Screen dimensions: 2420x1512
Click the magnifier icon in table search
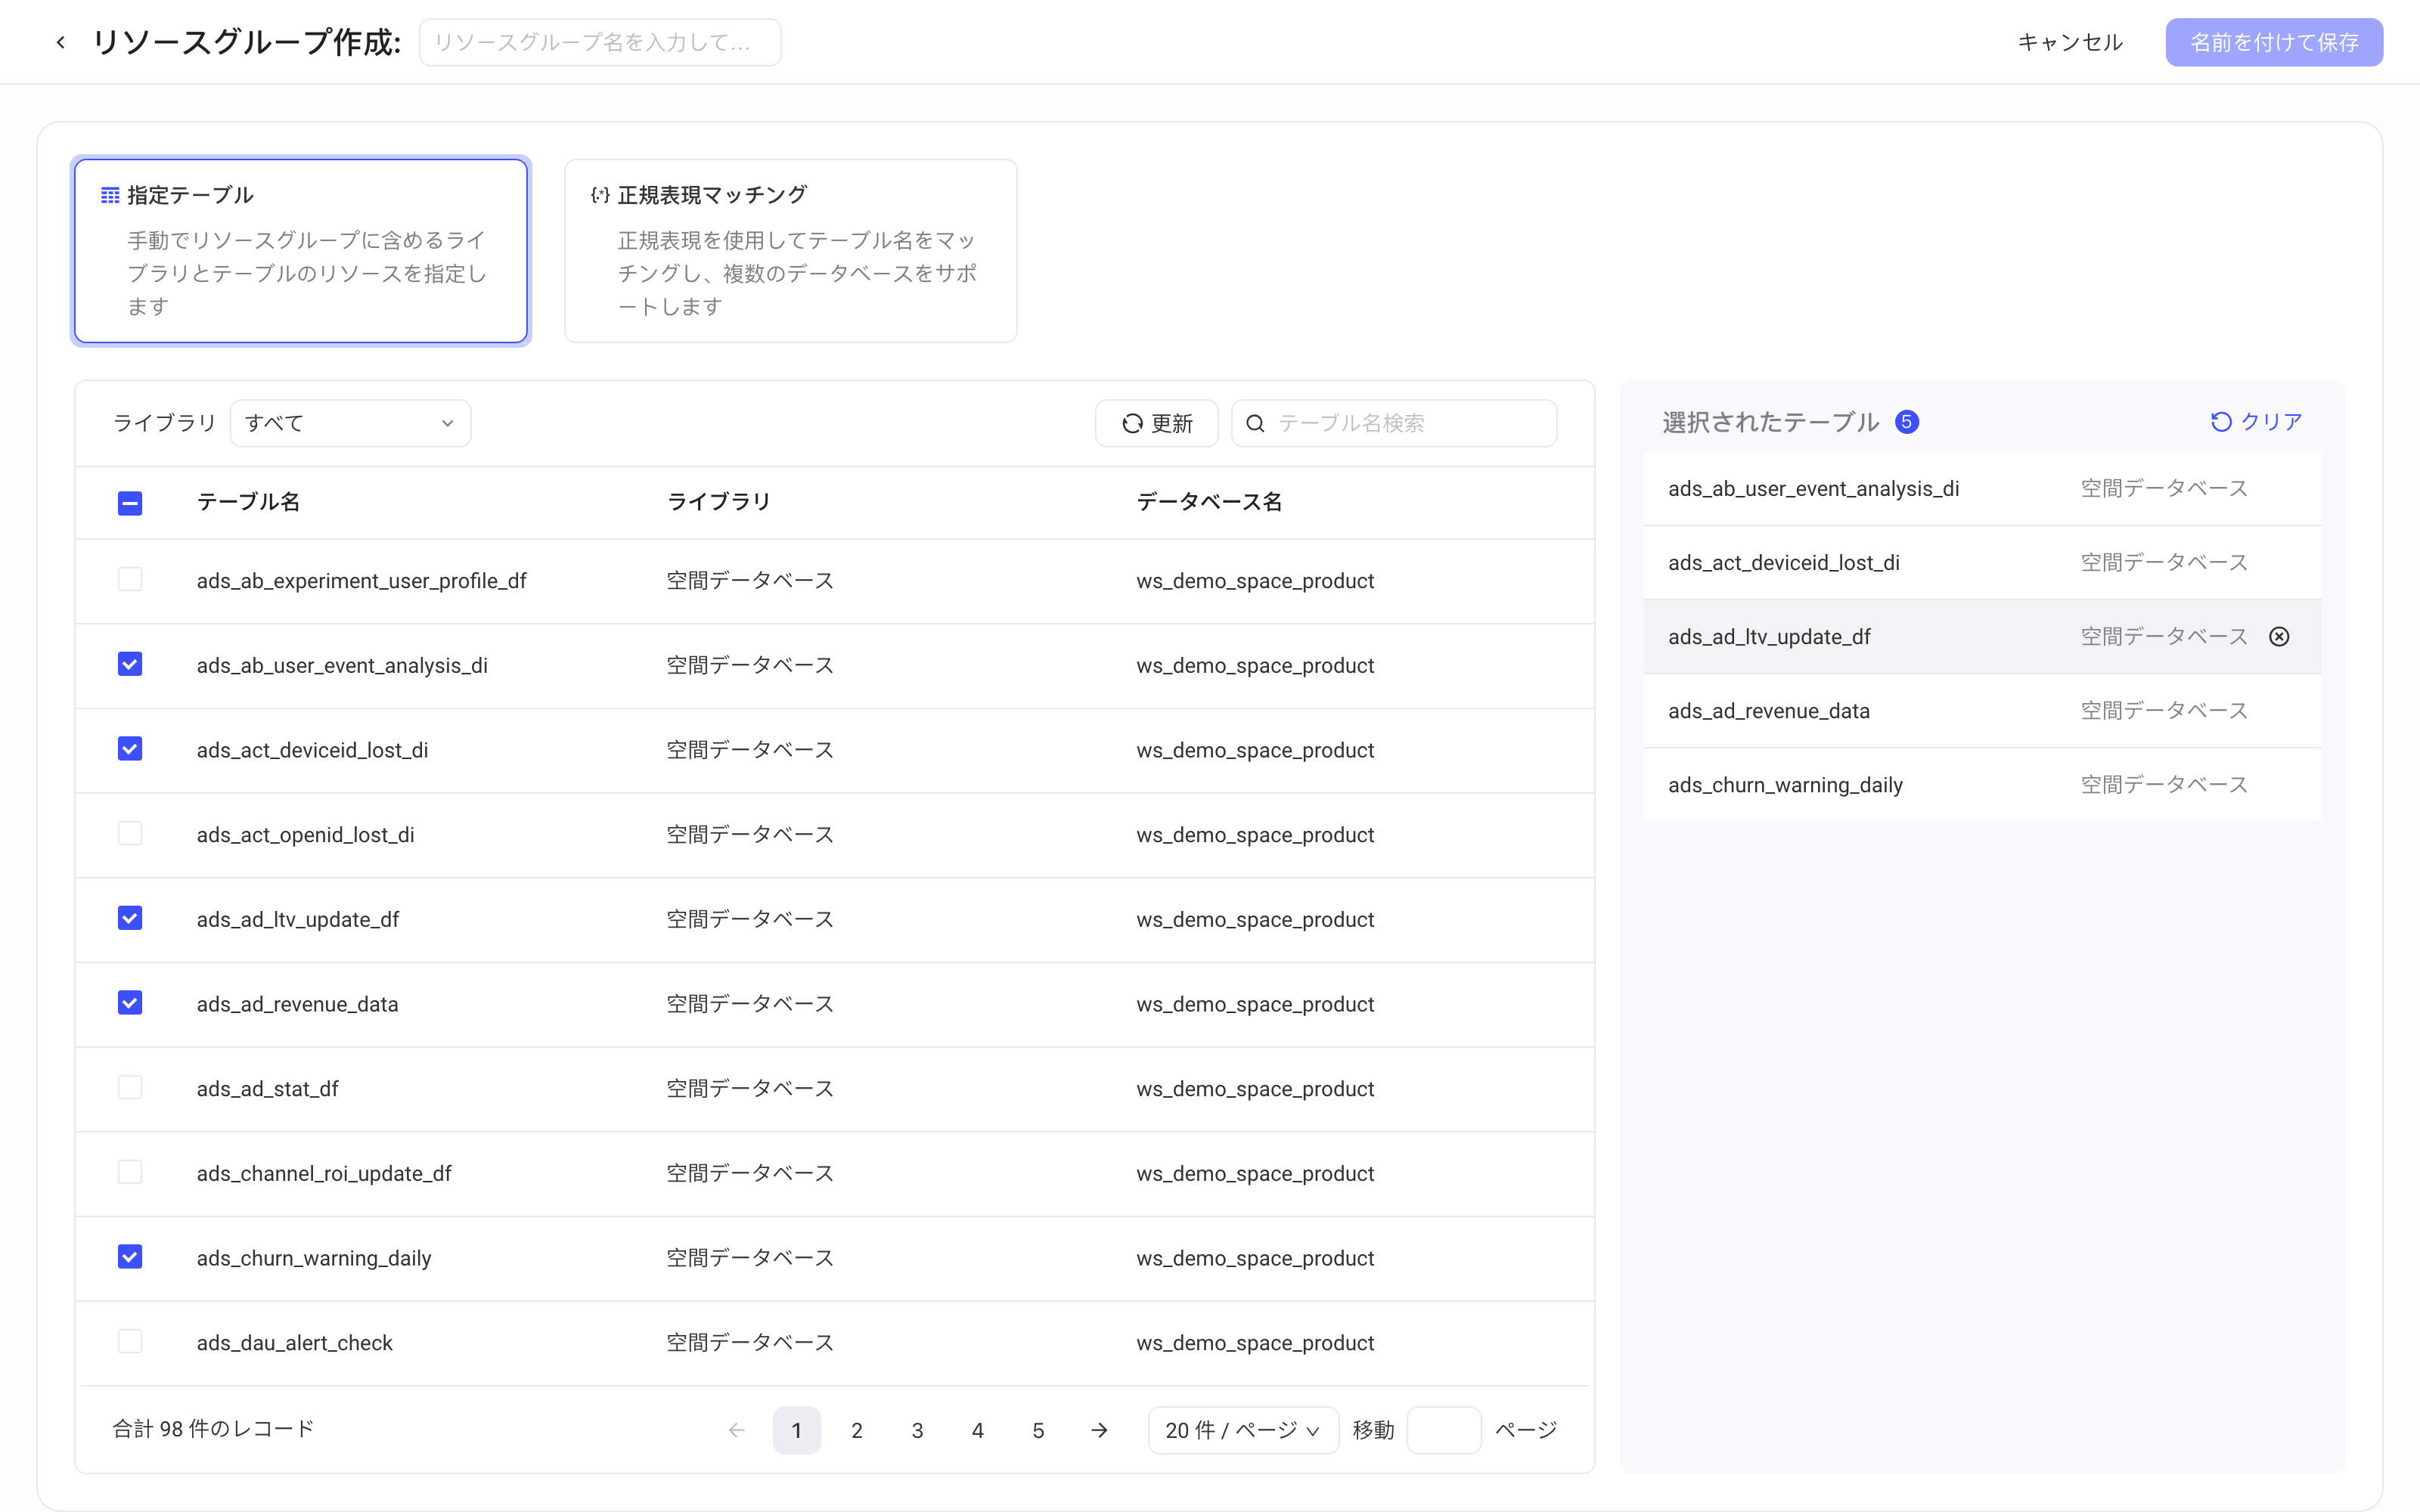click(x=1255, y=423)
